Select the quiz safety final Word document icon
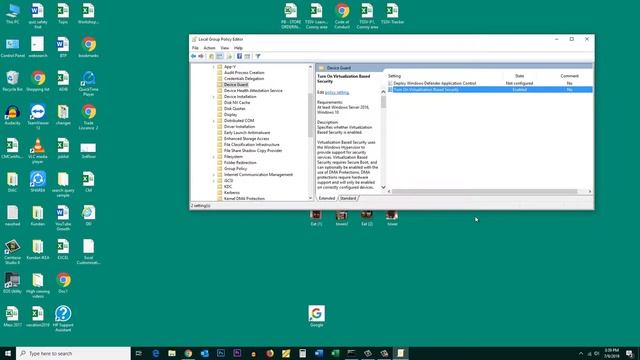 click(38, 16)
